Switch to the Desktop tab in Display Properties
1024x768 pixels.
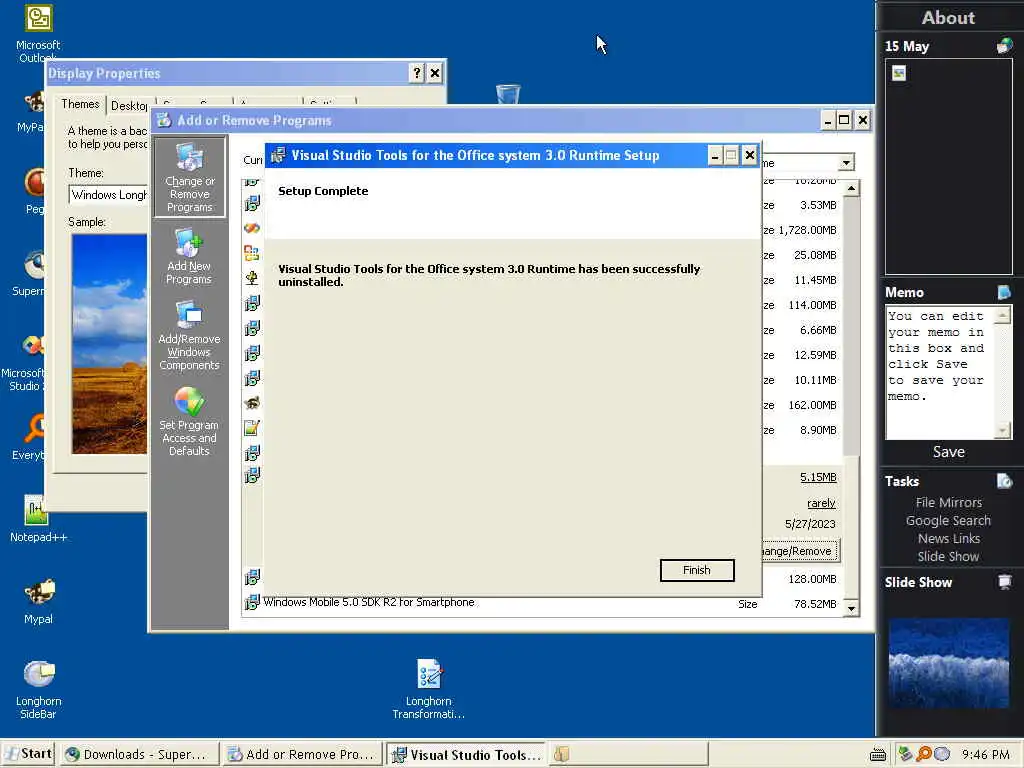(x=129, y=106)
